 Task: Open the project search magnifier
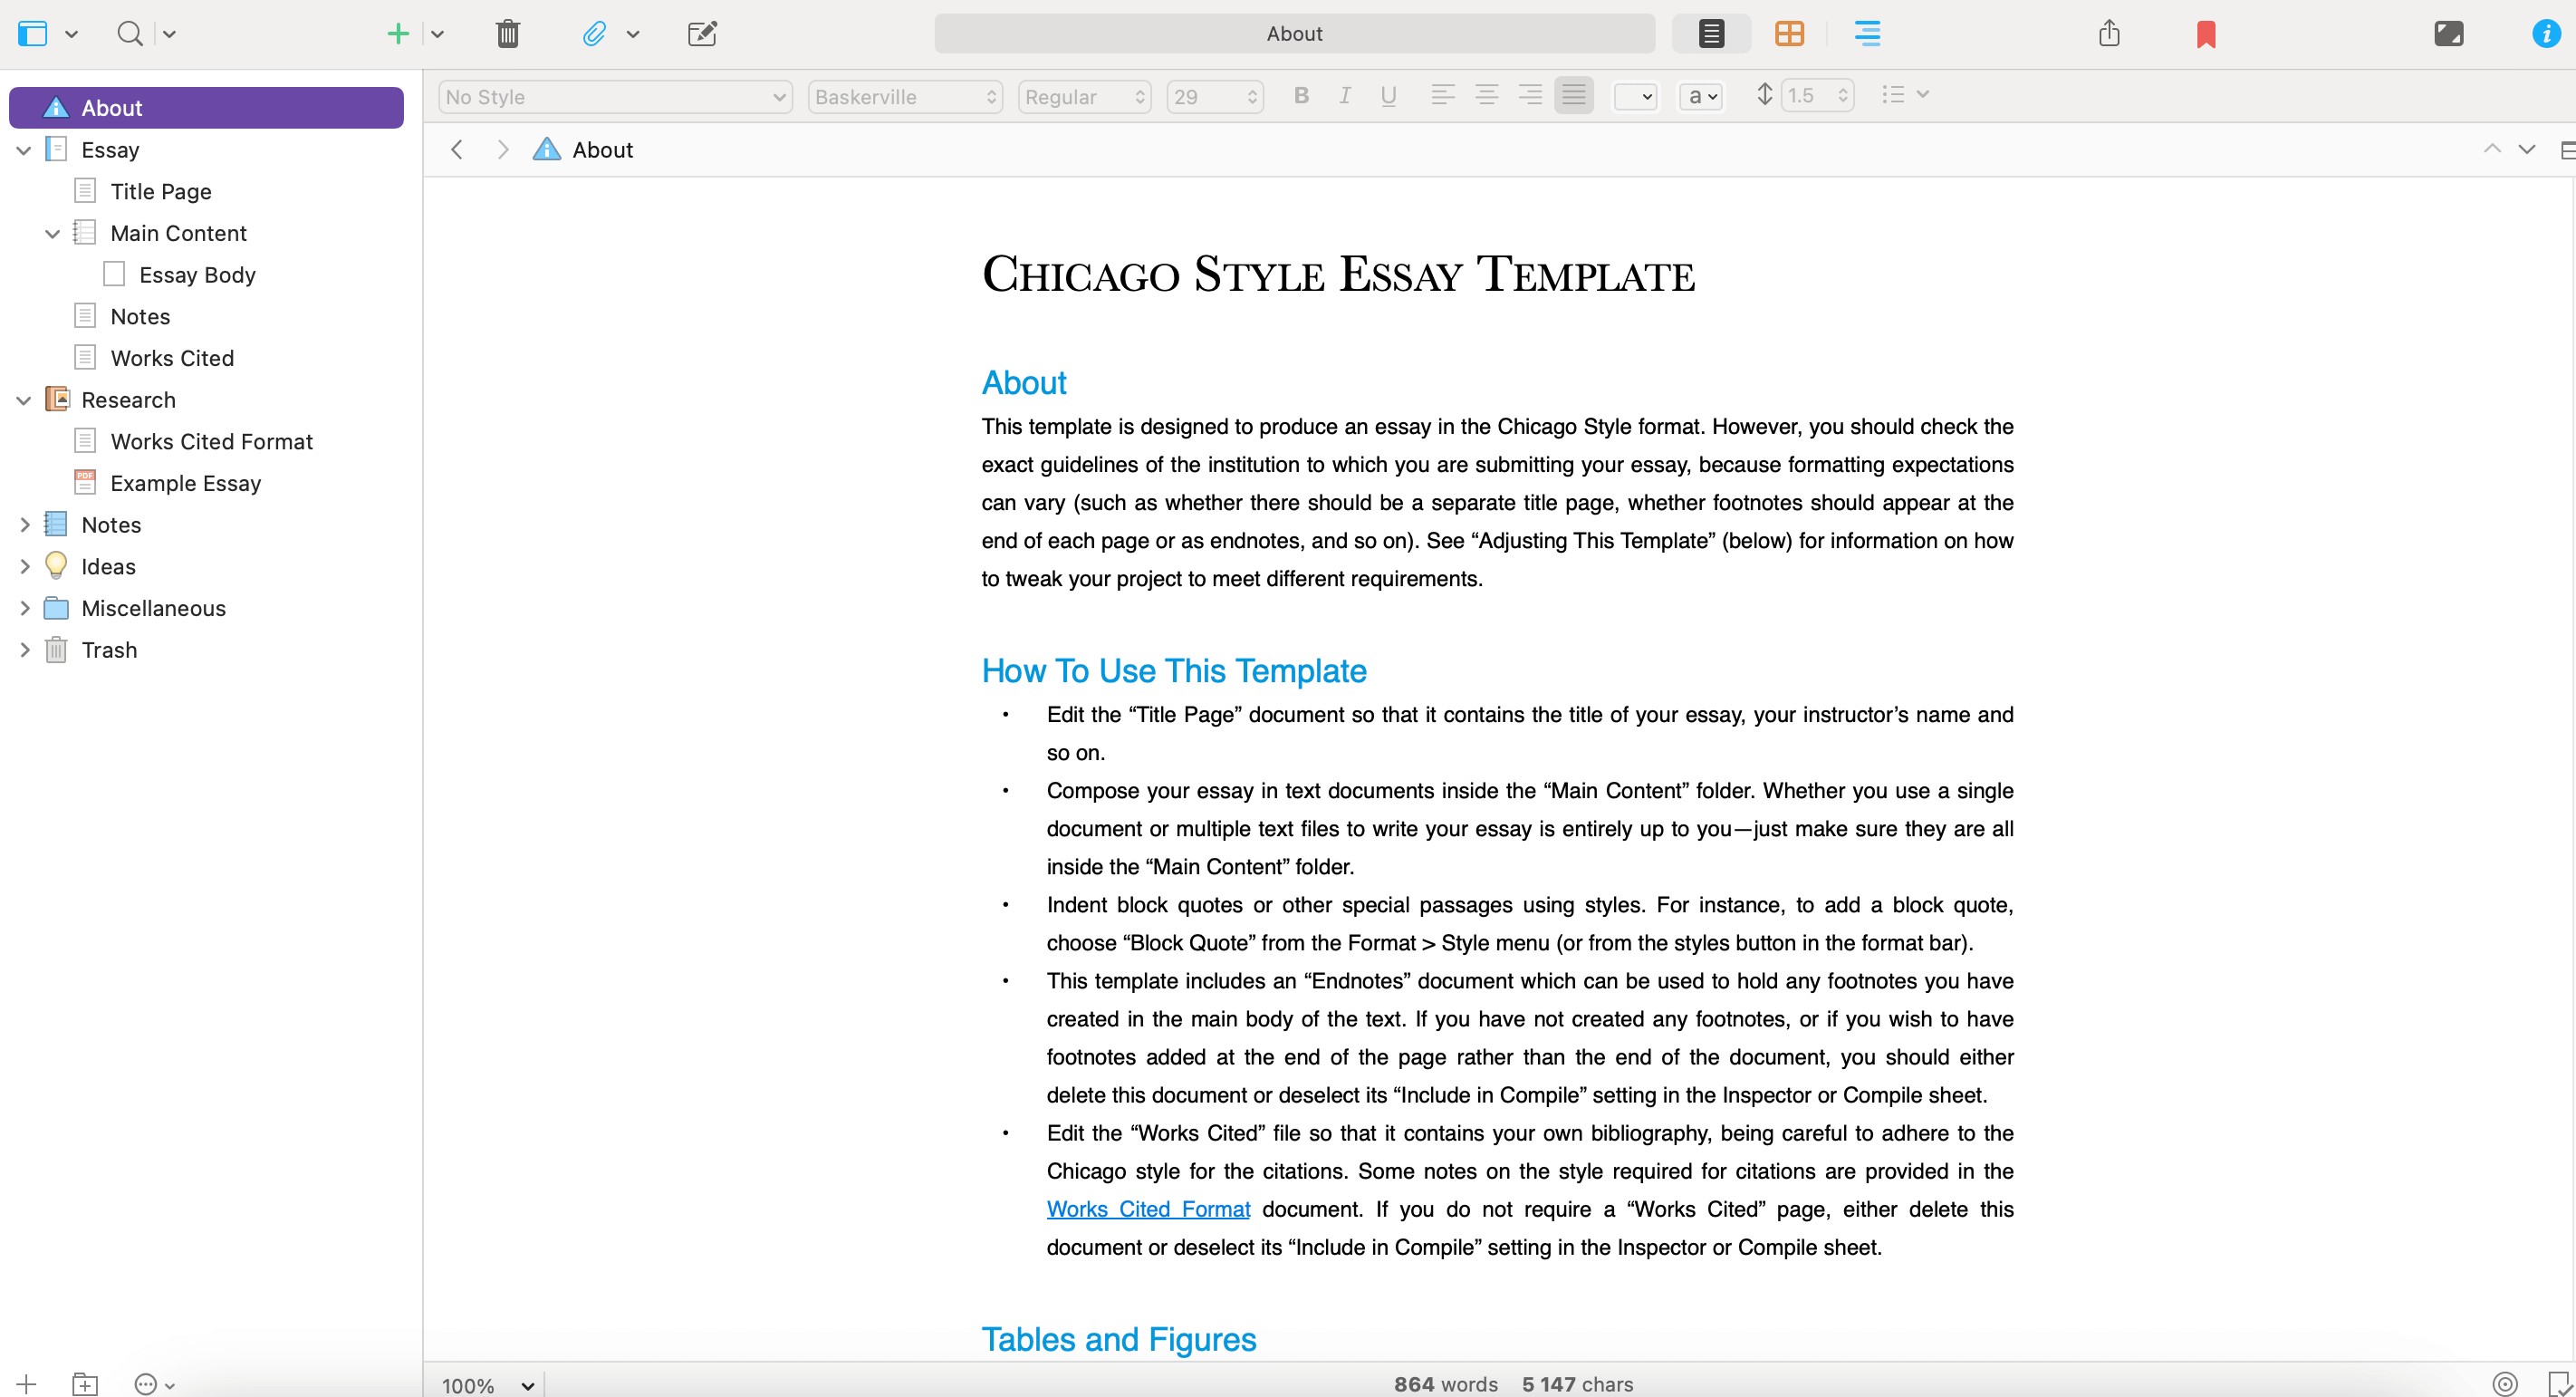tap(130, 34)
